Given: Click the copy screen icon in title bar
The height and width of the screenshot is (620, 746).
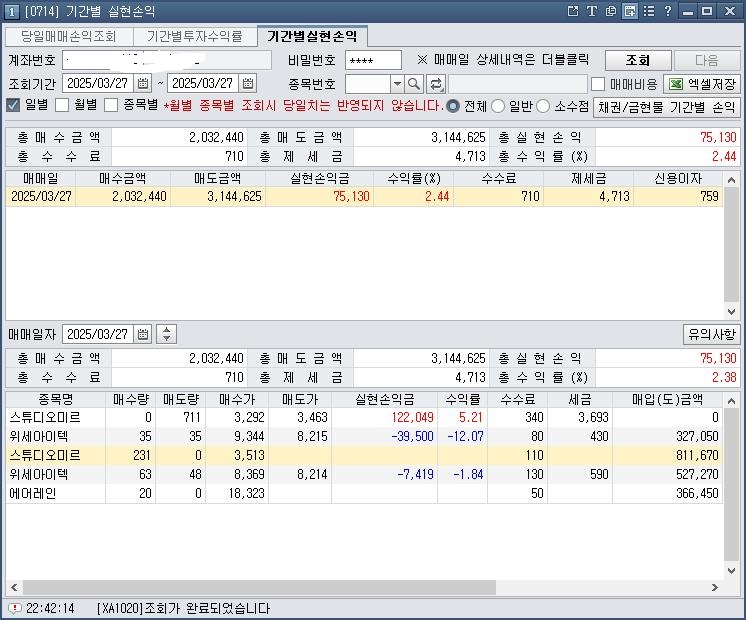Looking at the screenshot, I should [x=611, y=11].
